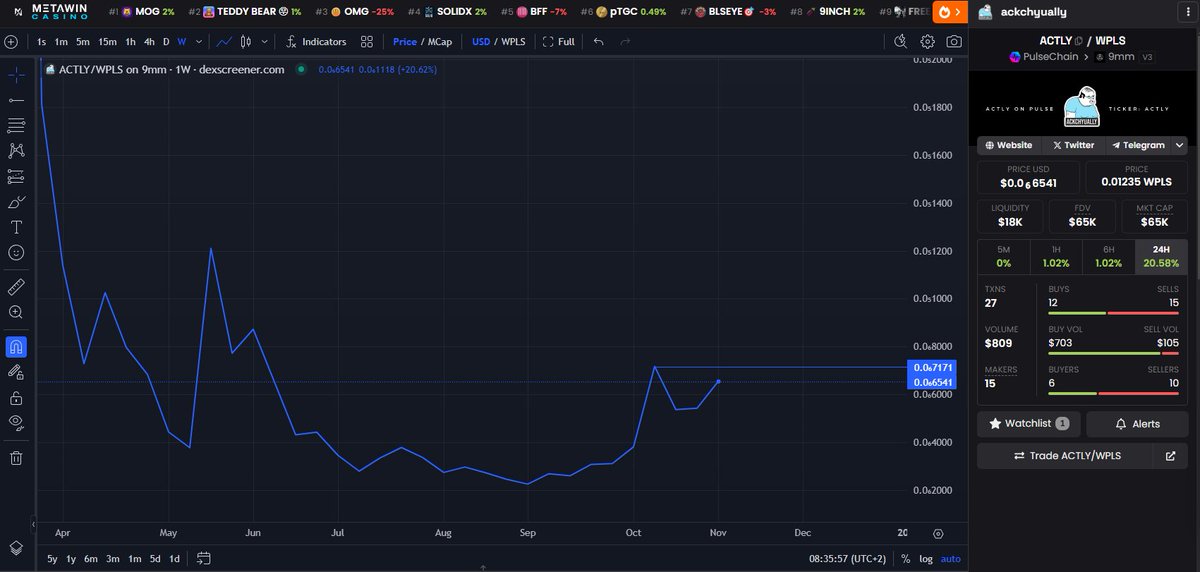Click the PulseChain chain link
This screenshot has height=572, width=1200.
tap(1042, 57)
